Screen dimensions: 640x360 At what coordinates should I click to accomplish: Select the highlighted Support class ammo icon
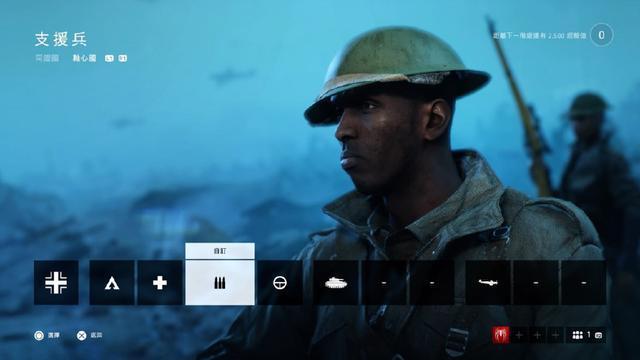pyautogui.click(x=220, y=282)
